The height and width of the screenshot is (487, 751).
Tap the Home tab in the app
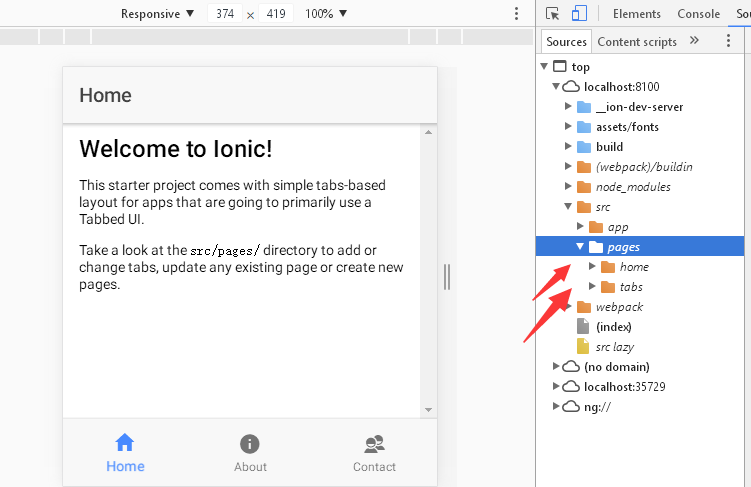[125, 453]
